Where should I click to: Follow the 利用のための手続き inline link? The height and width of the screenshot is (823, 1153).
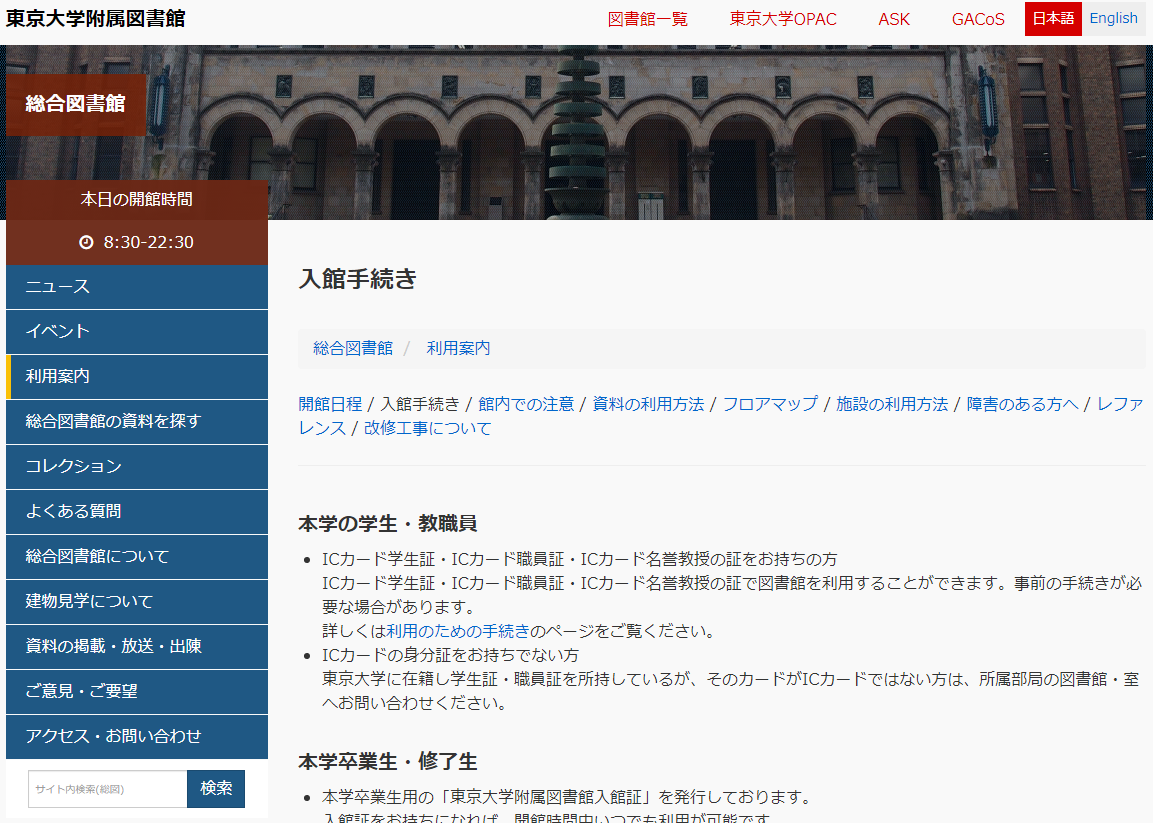coord(458,631)
